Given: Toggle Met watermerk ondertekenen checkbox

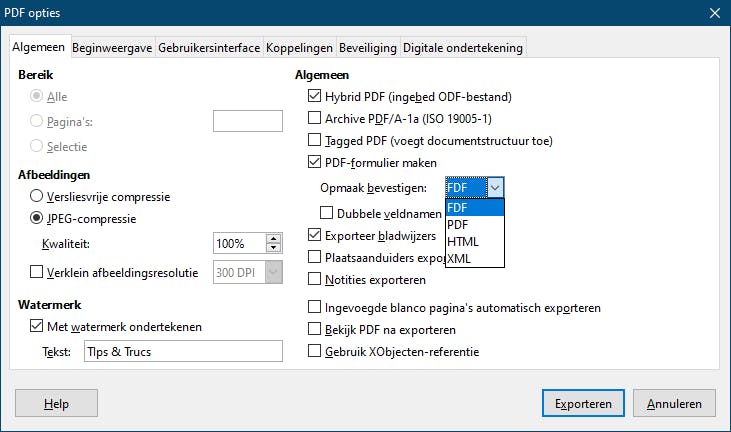Looking at the screenshot, I should point(38,326).
